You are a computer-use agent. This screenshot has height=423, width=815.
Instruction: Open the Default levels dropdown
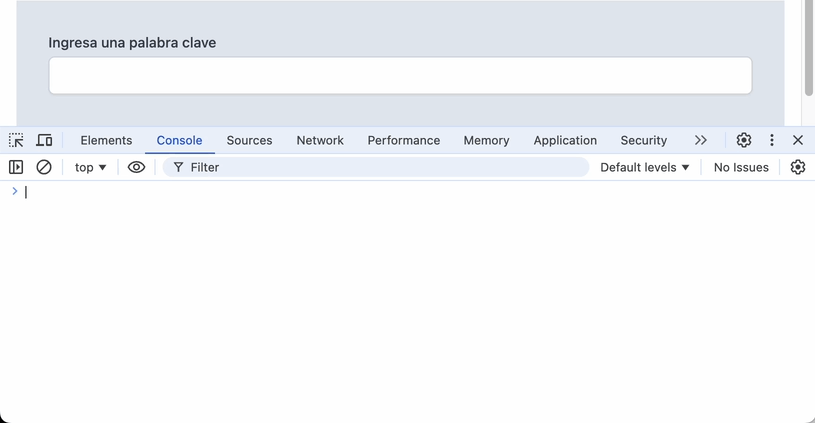point(645,167)
